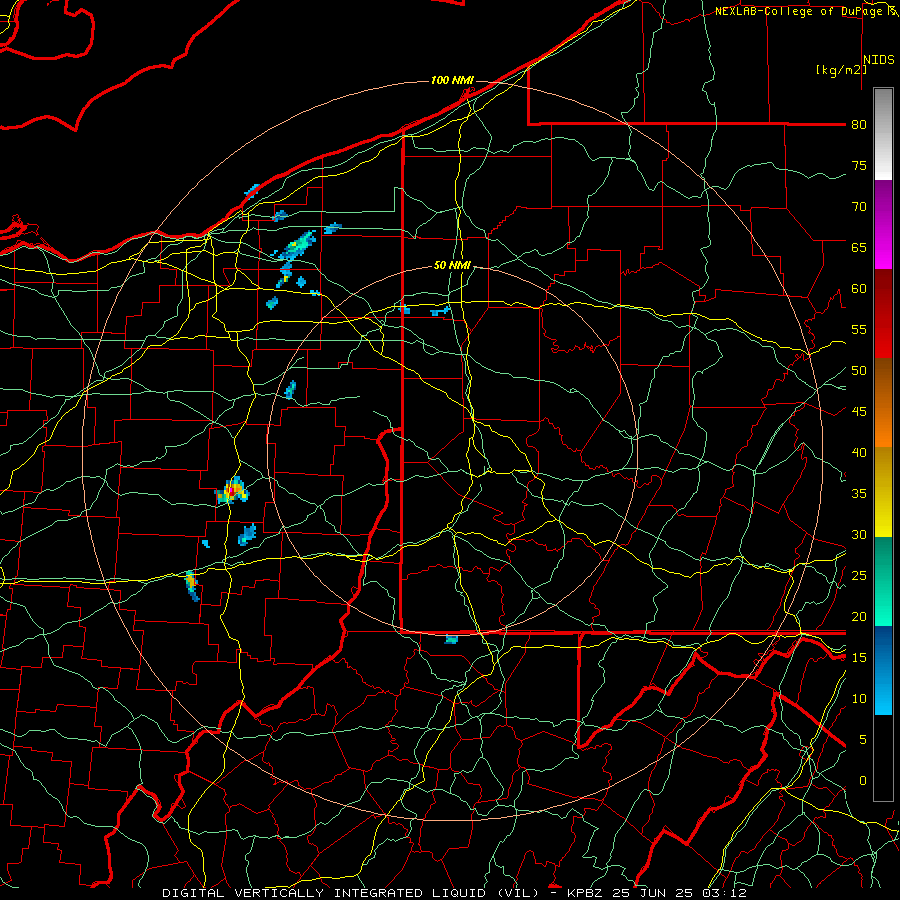Select the white-gray segment atop the color scale

click(883, 134)
